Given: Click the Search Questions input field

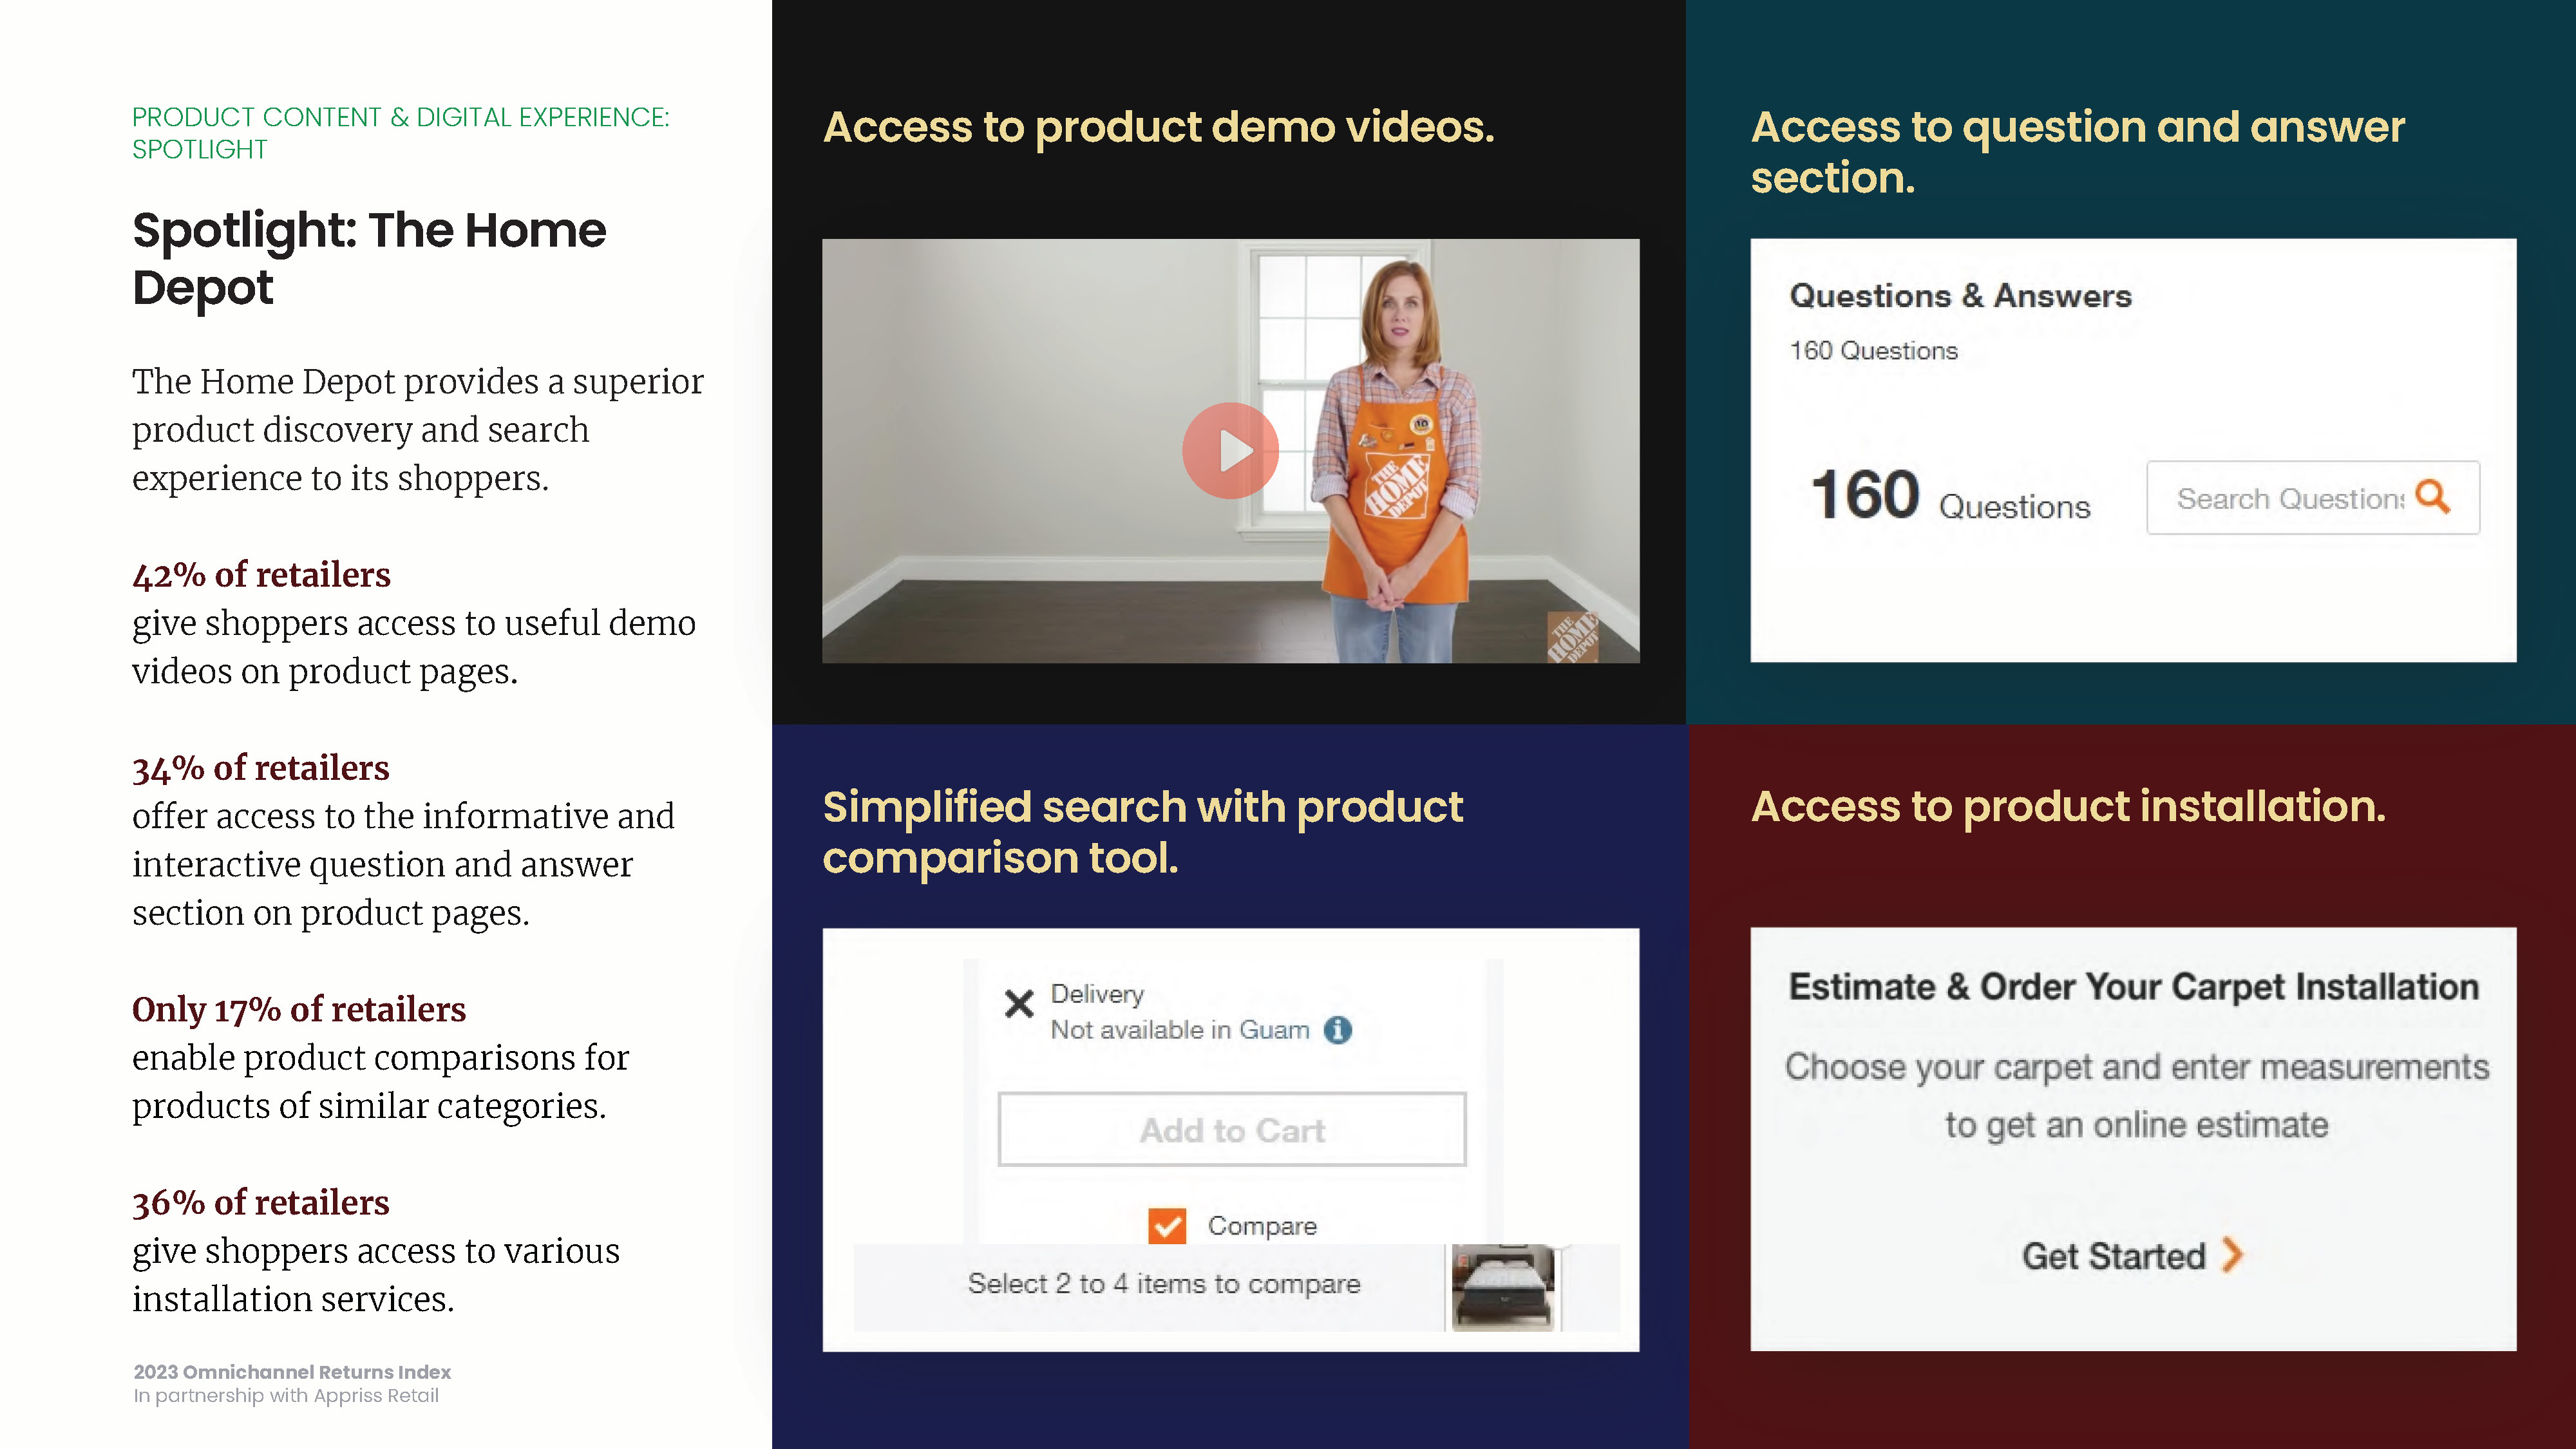Looking at the screenshot, I should tap(2312, 497).
